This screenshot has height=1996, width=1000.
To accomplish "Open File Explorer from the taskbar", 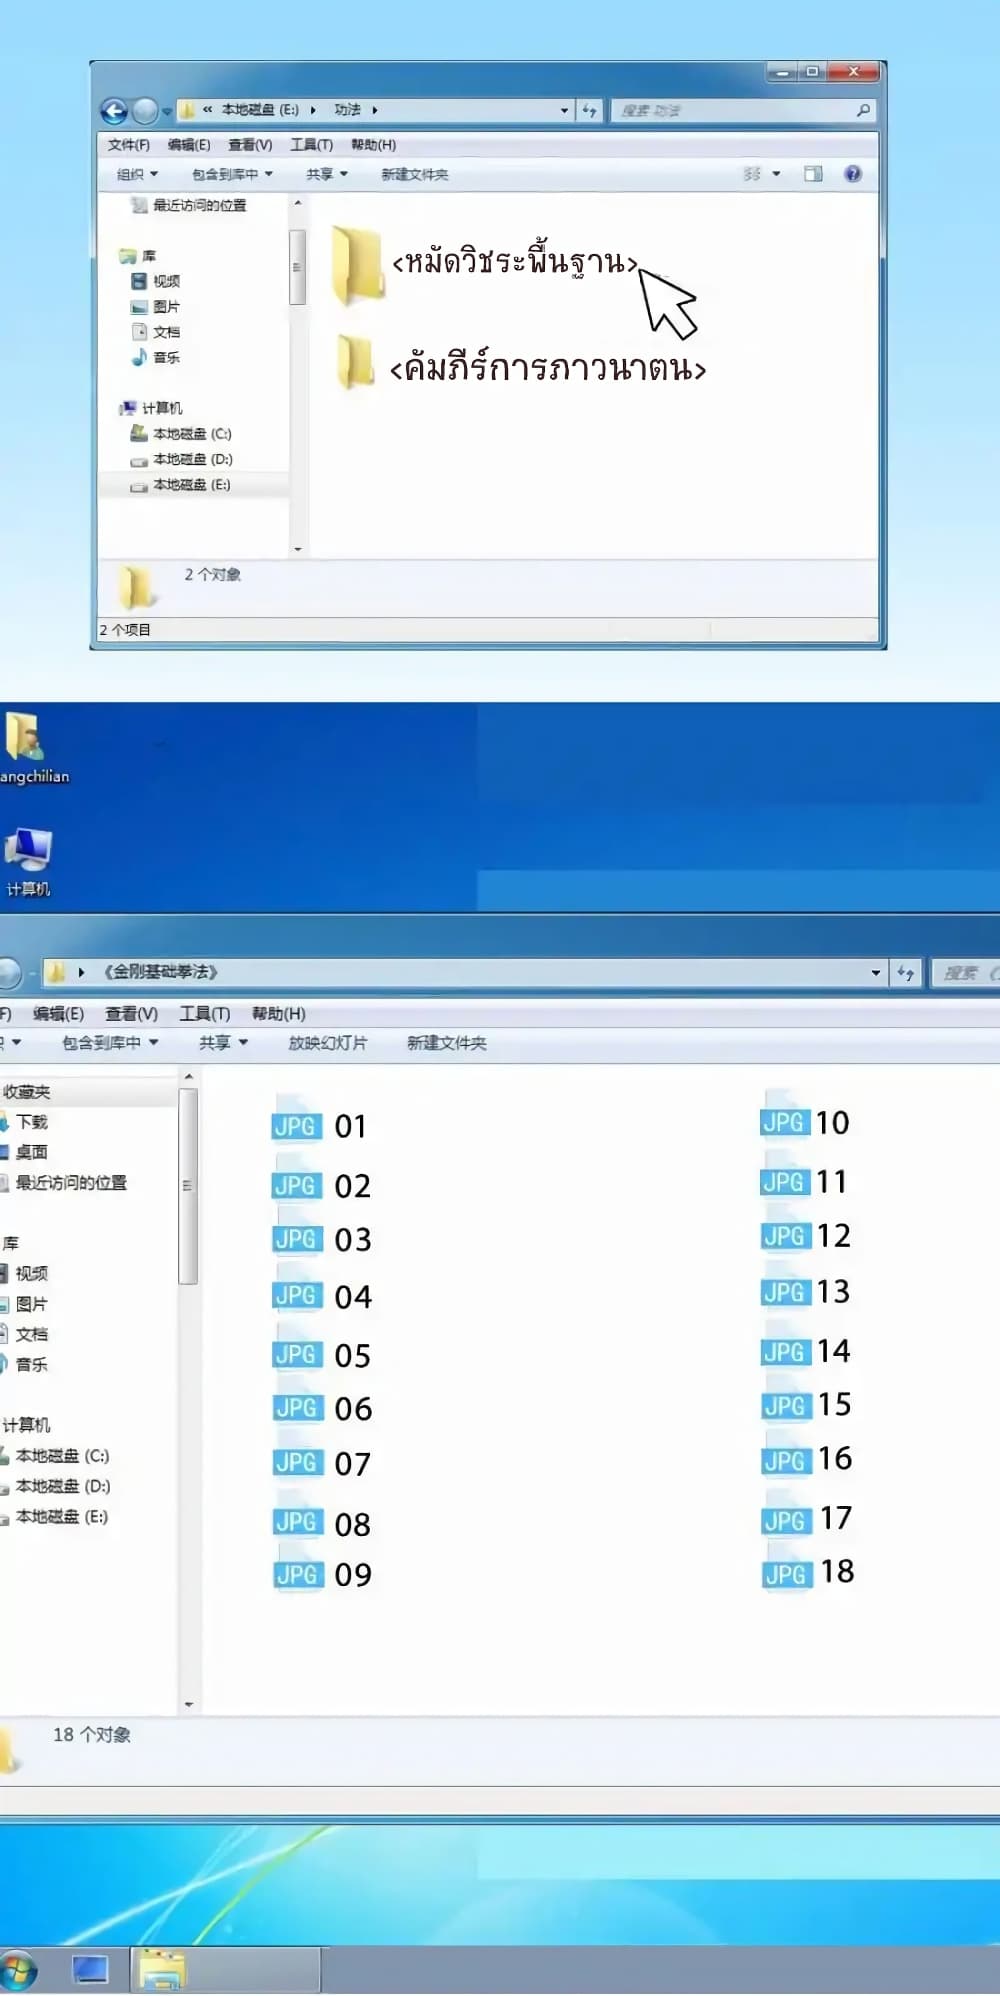I will tap(160, 1970).
